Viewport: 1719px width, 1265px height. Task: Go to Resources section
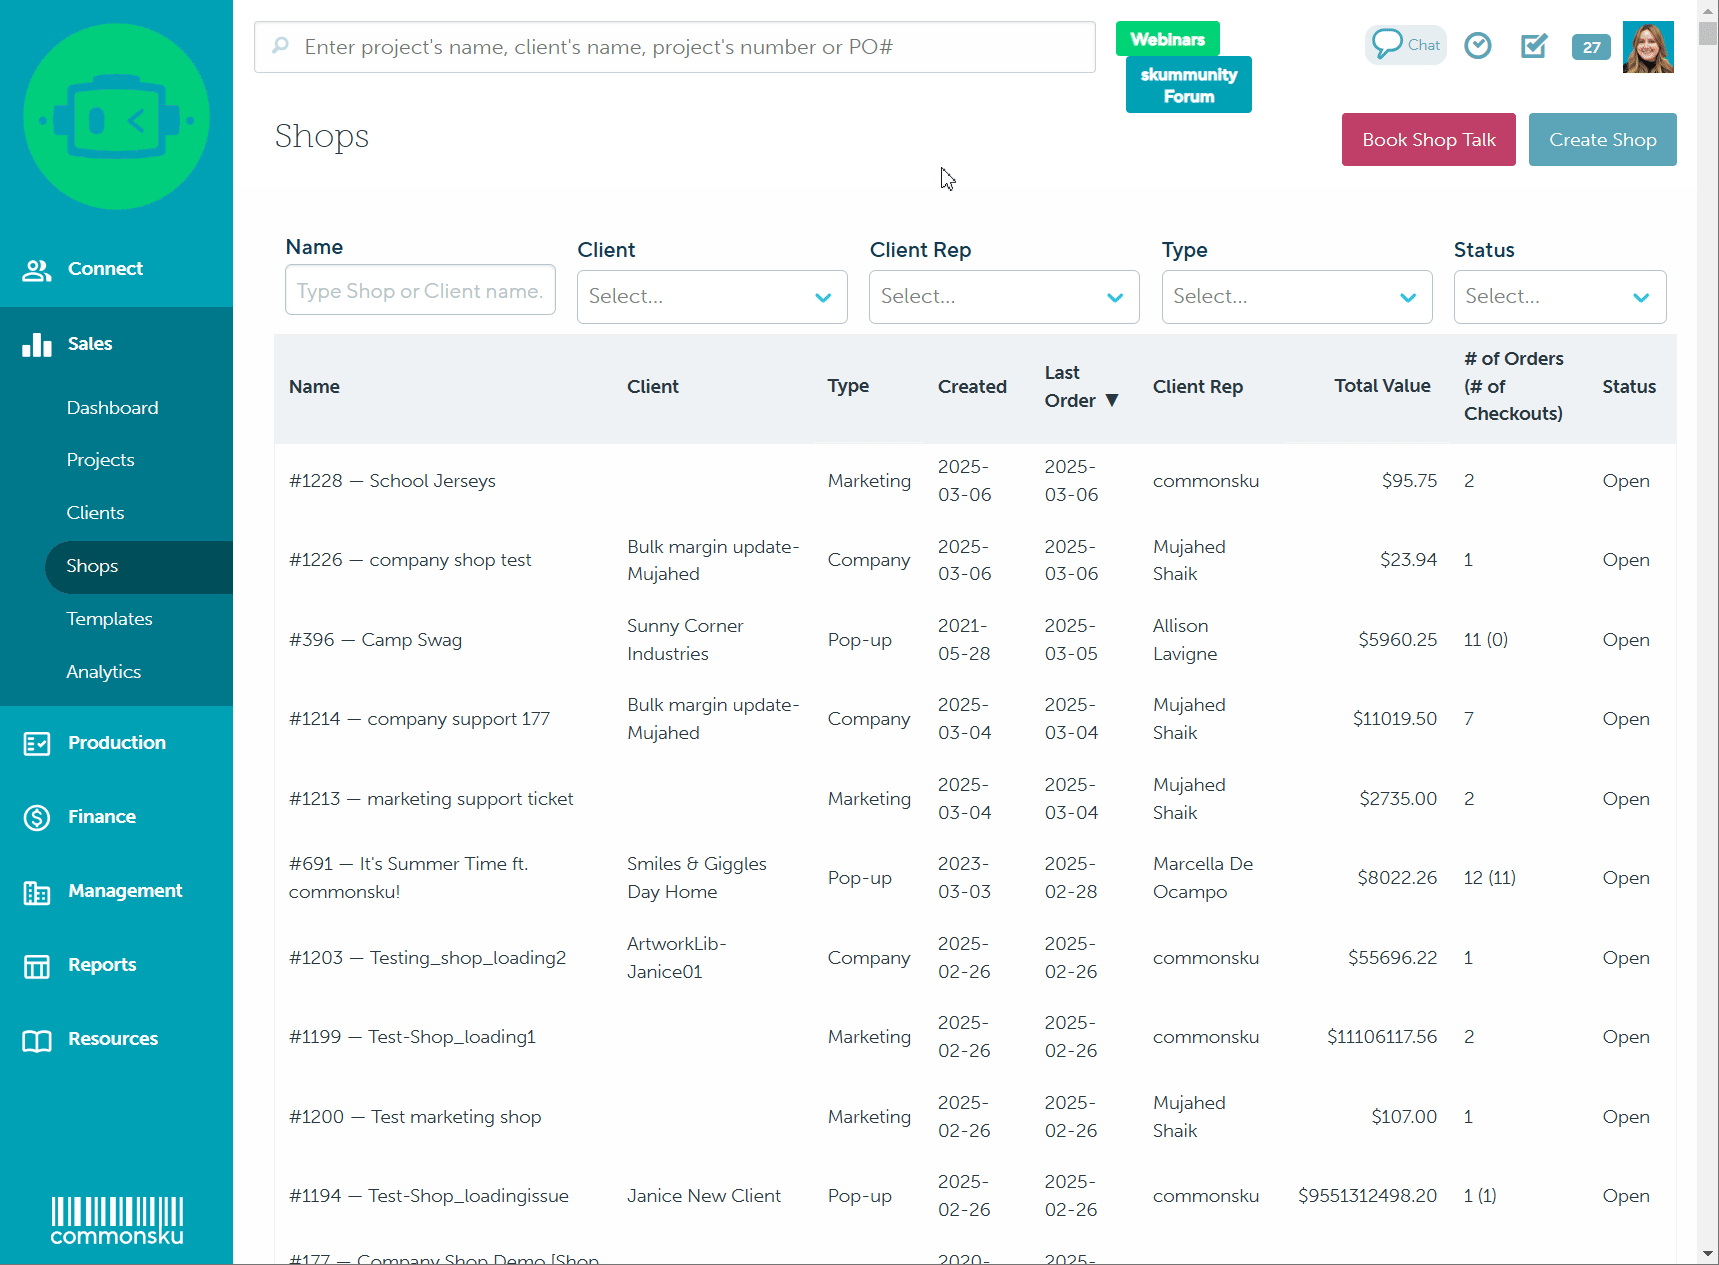coord(112,1039)
